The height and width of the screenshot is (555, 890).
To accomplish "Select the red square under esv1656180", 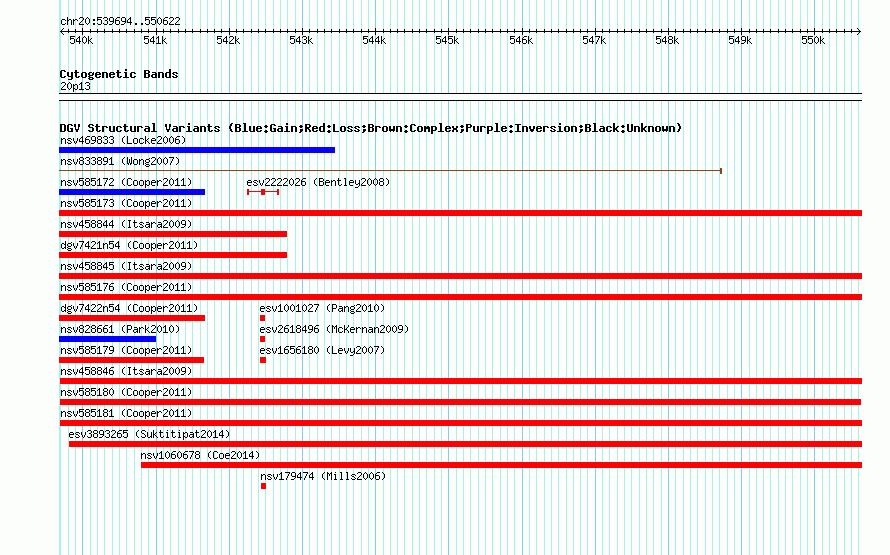I will pos(263,360).
